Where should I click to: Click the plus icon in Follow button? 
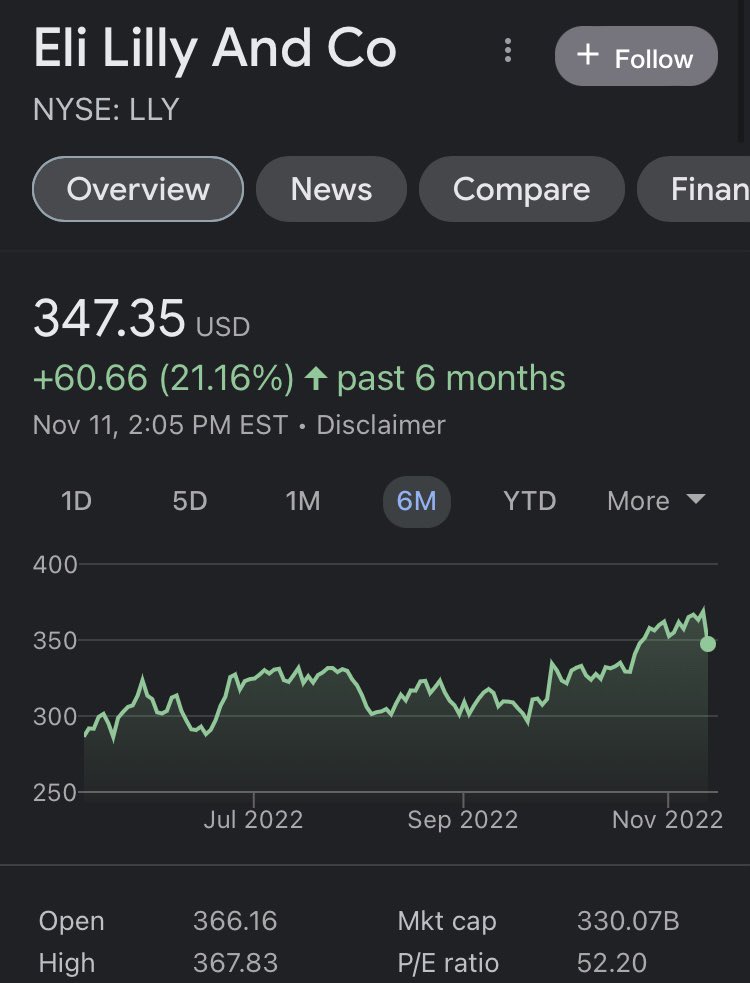point(588,55)
